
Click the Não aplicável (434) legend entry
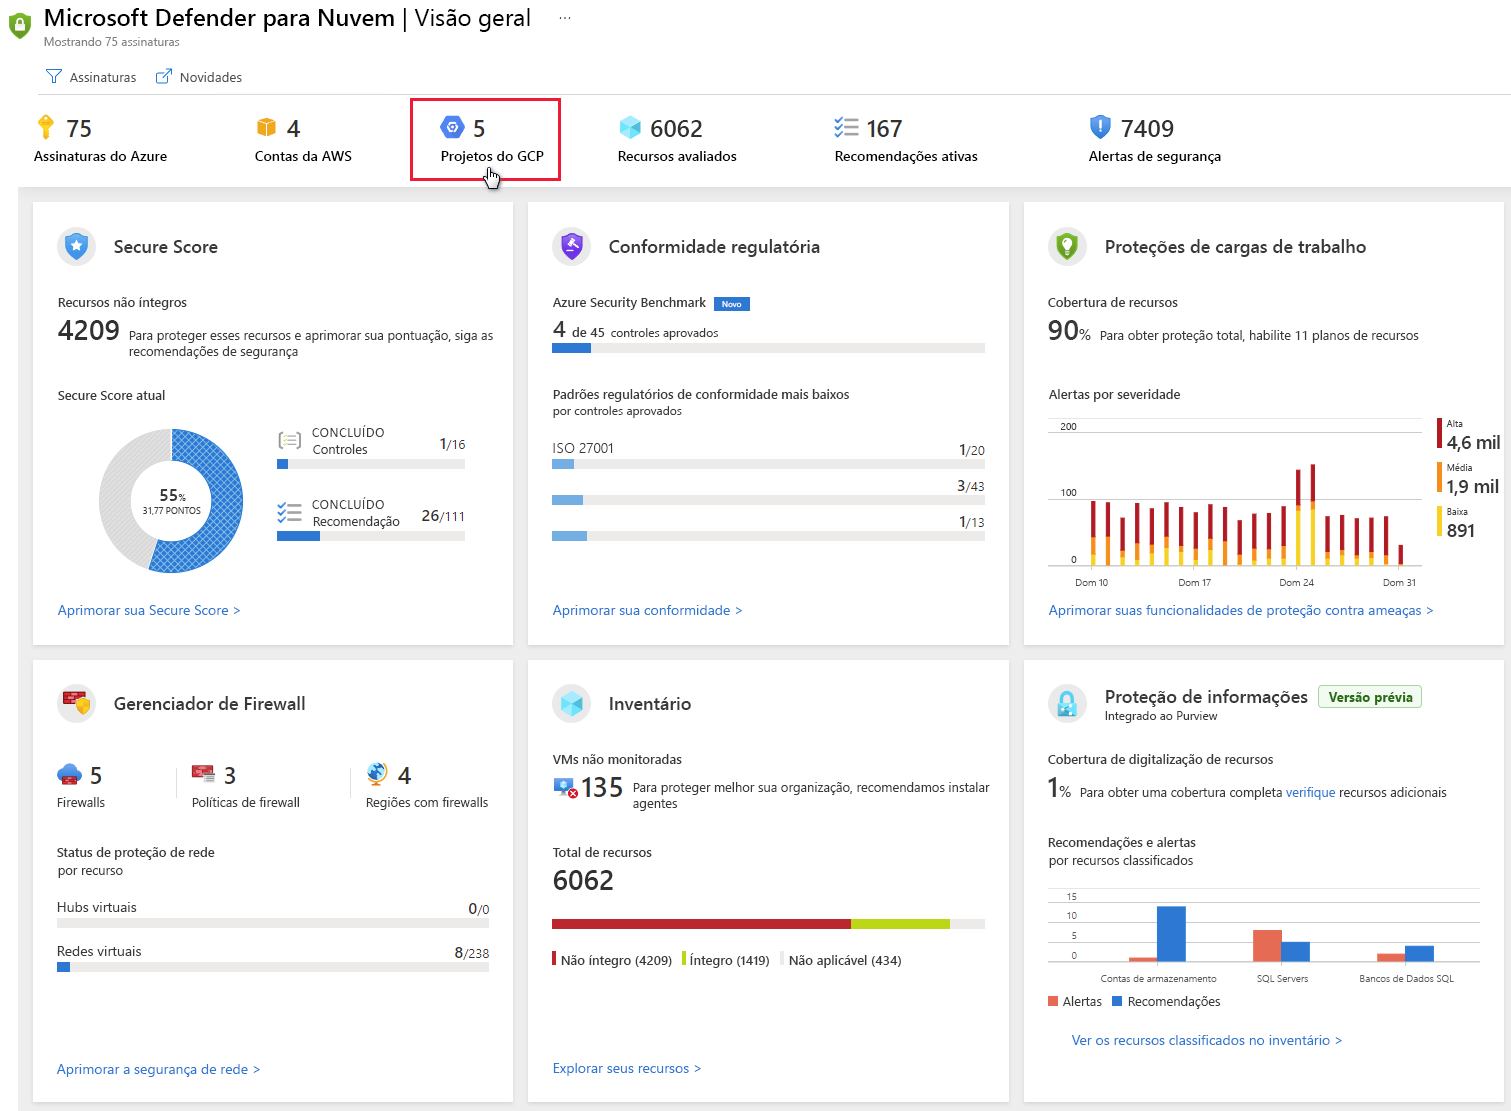[x=841, y=960]
